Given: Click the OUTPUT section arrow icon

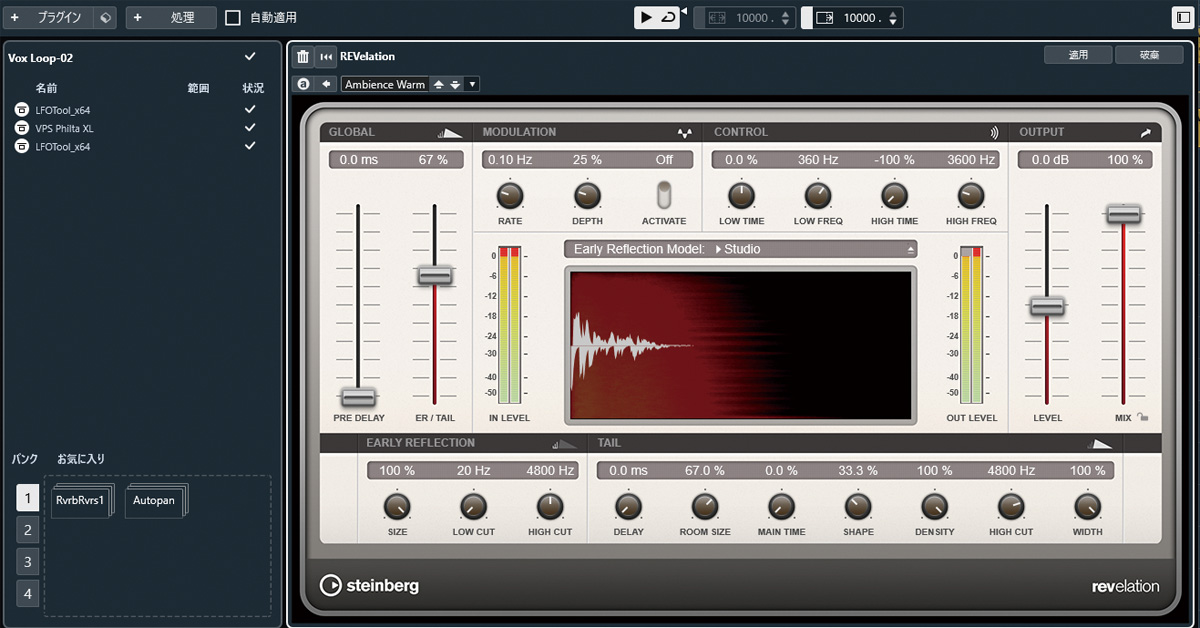Looking at the screenshot, I should coord(1145,132).
